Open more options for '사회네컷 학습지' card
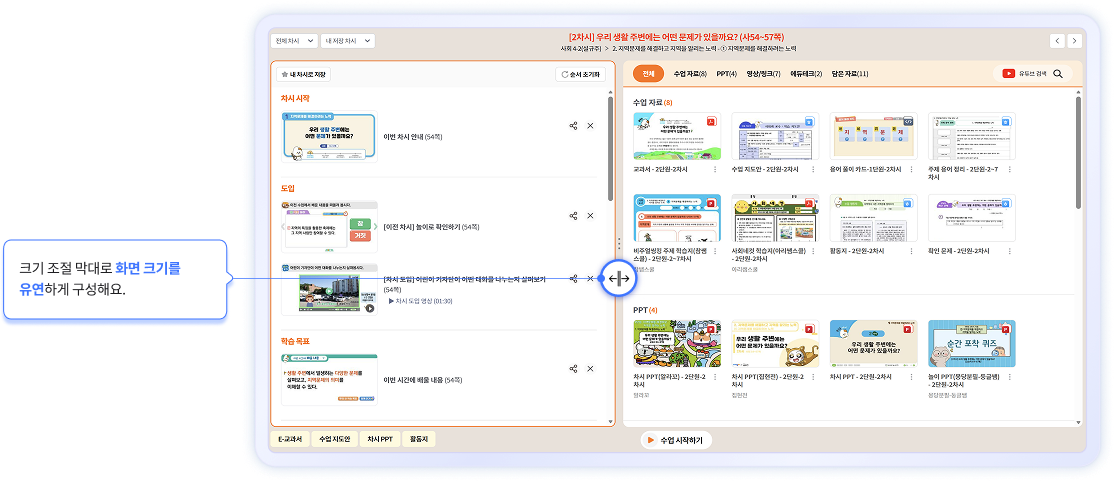This screenshot has width=1115, height=481. 813,251
